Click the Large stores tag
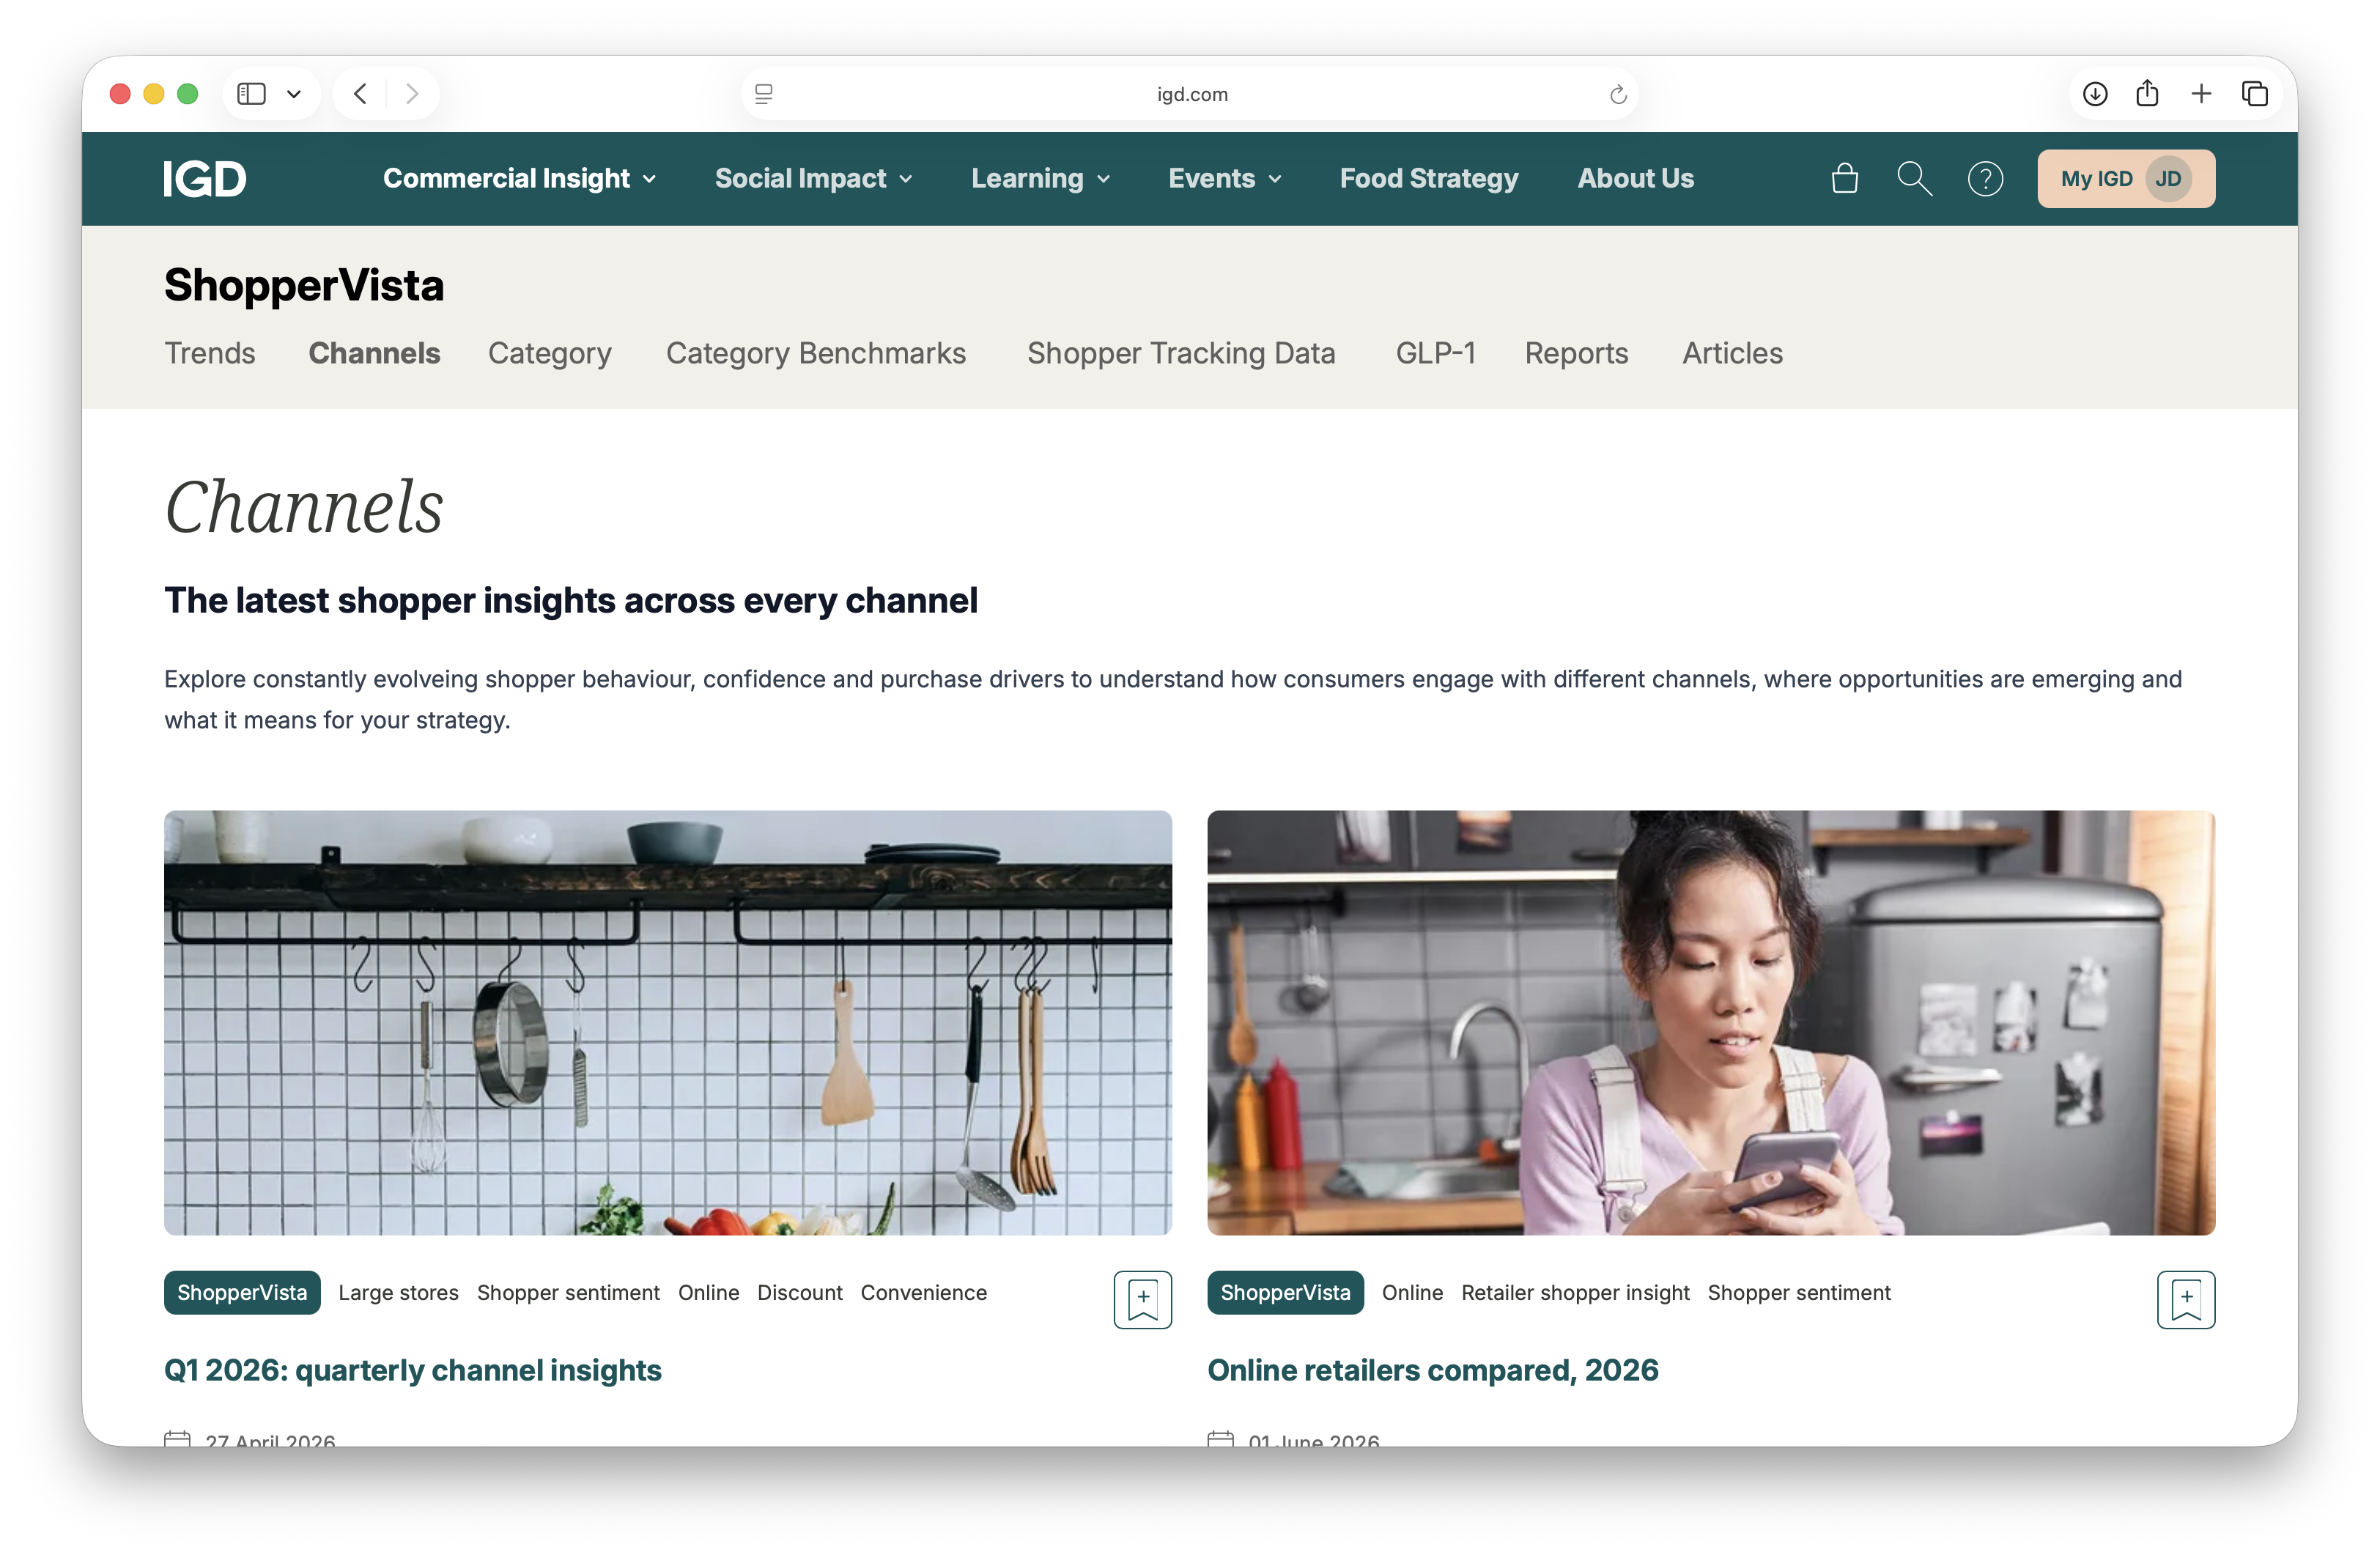Screen dimensions: 2380x1555 point(398,1293)
